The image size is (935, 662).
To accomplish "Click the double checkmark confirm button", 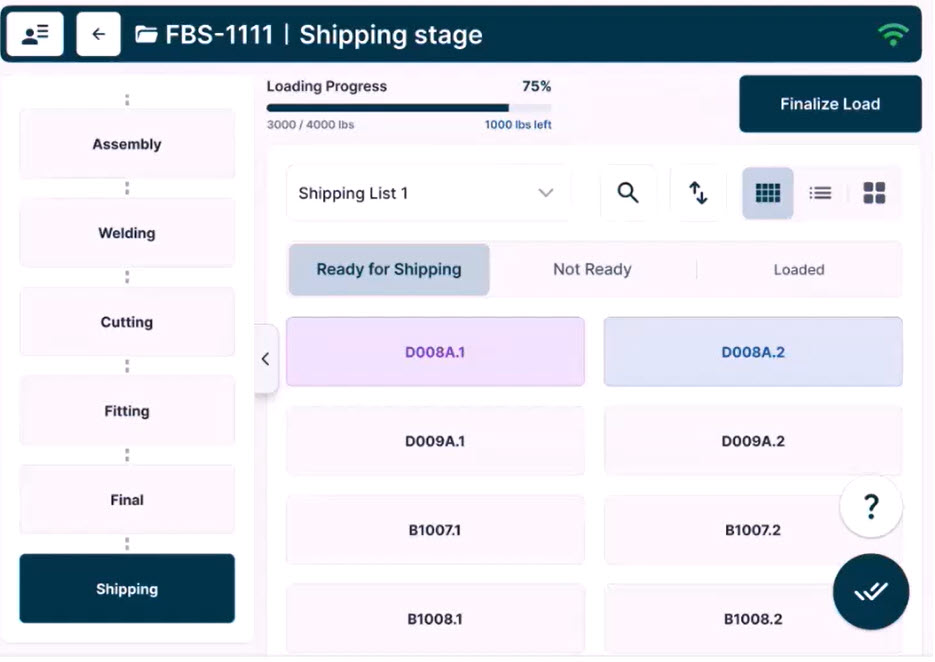I will (870, 592).
